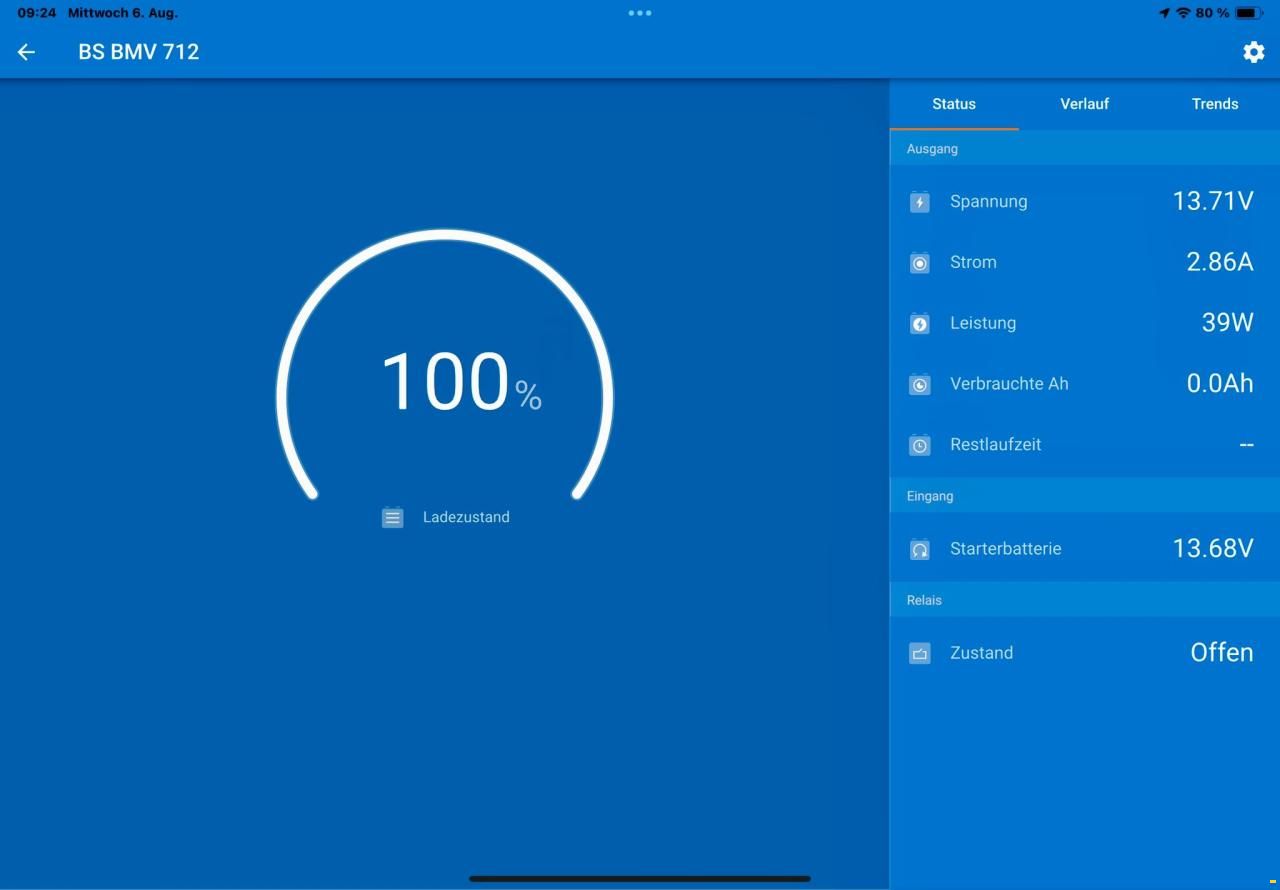The height and width of the screenshot is (890, 1280).
Task: Open the Trends tab
Action: point(1215,104)
